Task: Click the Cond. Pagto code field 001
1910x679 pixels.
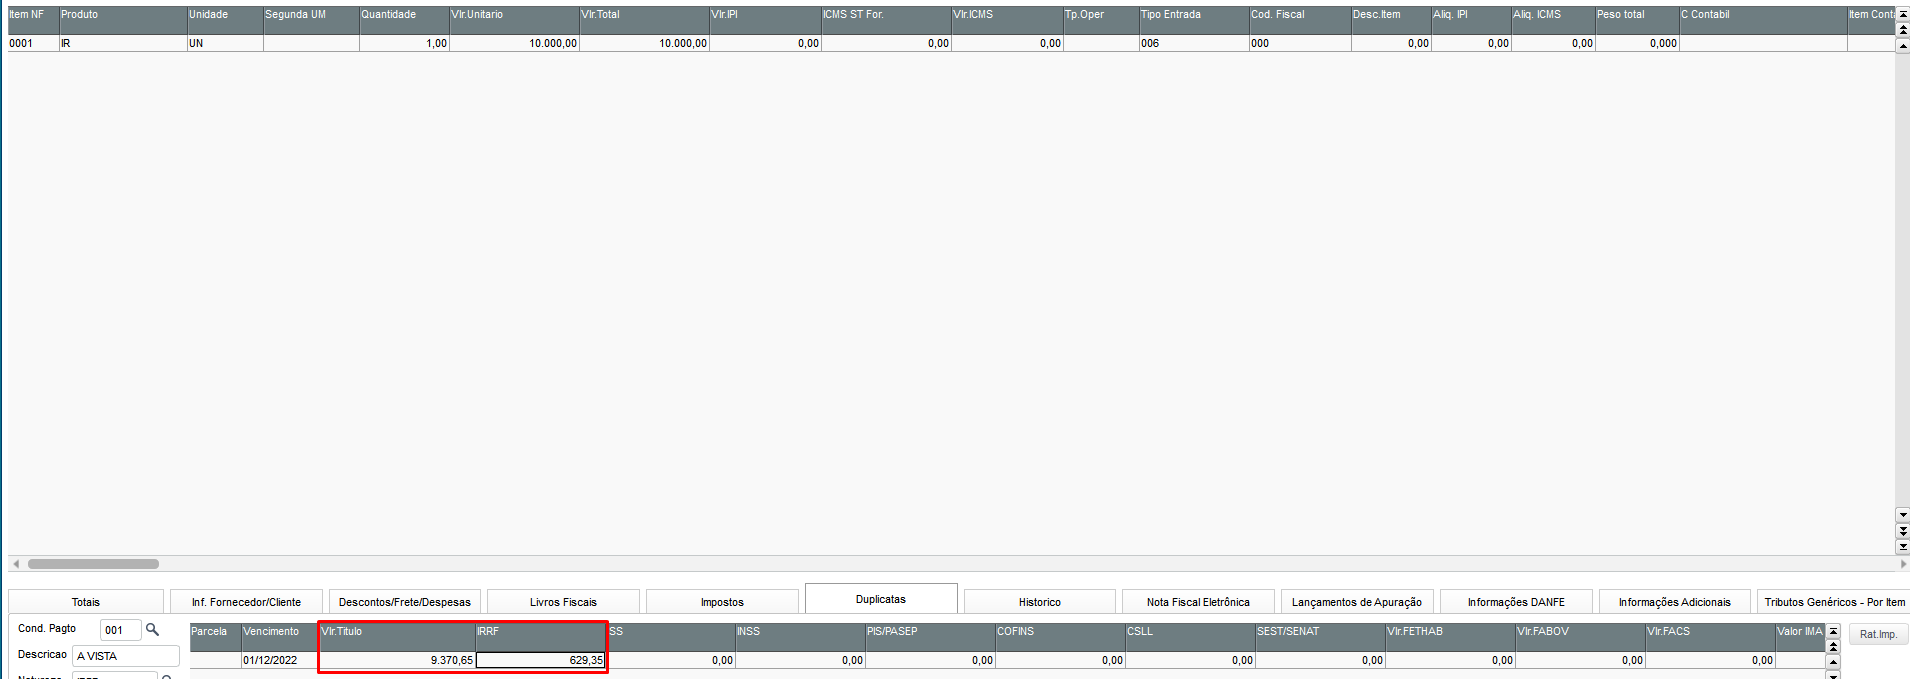Action: [x=120, y=630]
